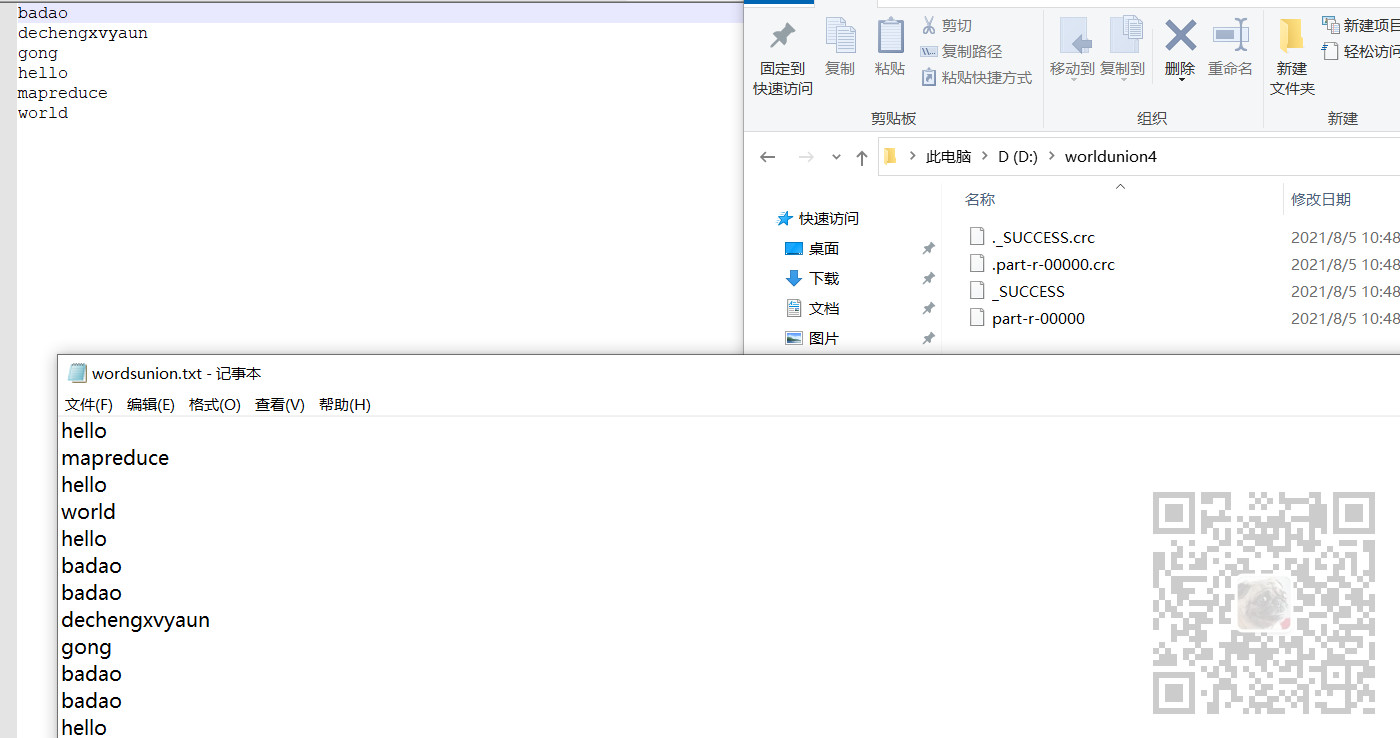Click Cut (剪切) in the ribbon

[946, 26]
